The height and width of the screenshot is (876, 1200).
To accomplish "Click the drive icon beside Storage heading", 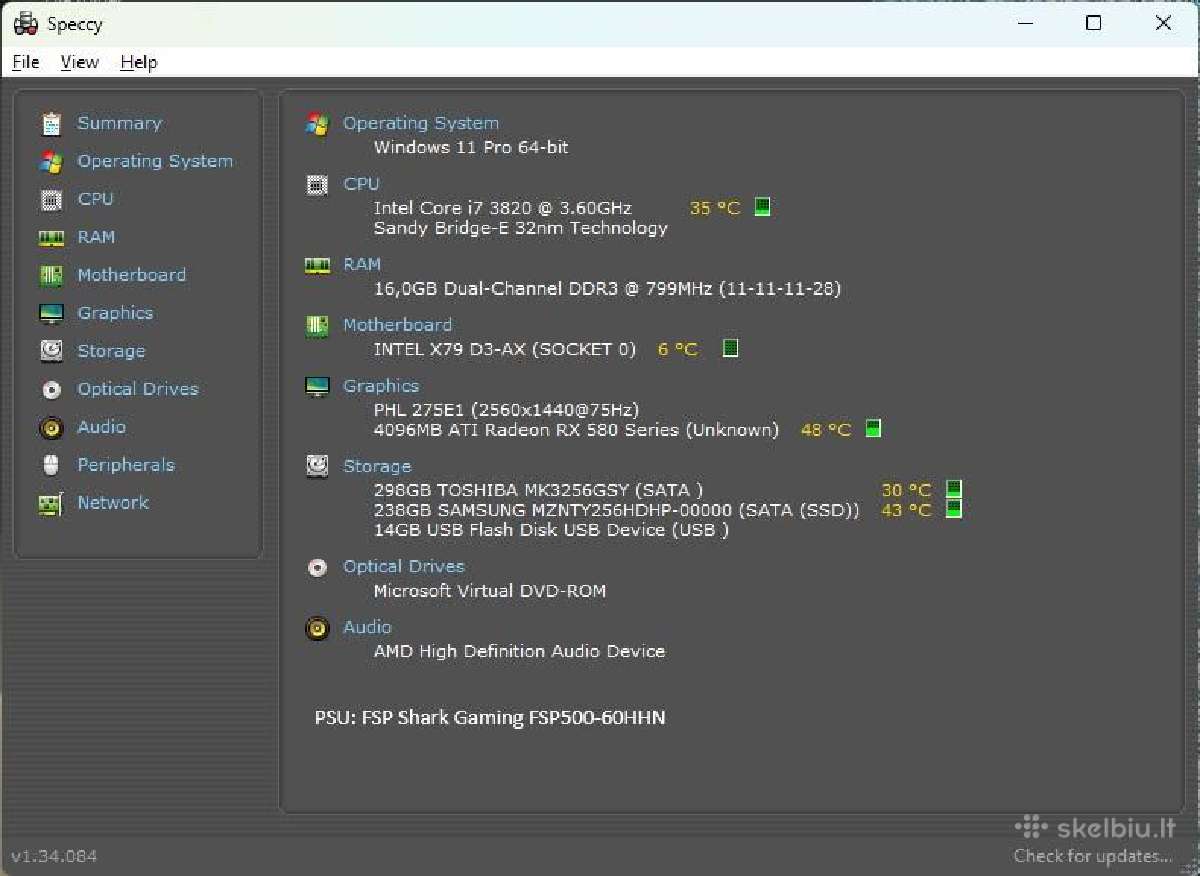I will tap(317, 466).
